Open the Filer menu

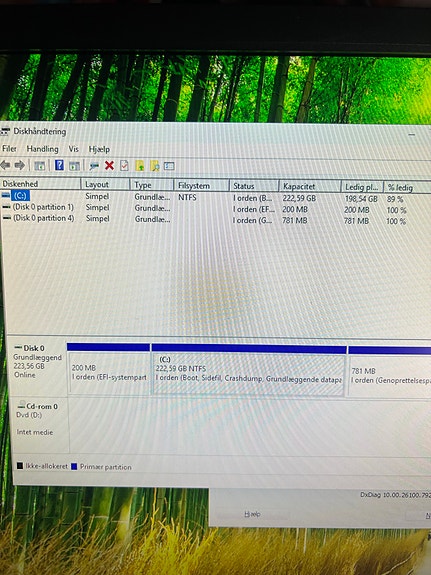[9, 149]
